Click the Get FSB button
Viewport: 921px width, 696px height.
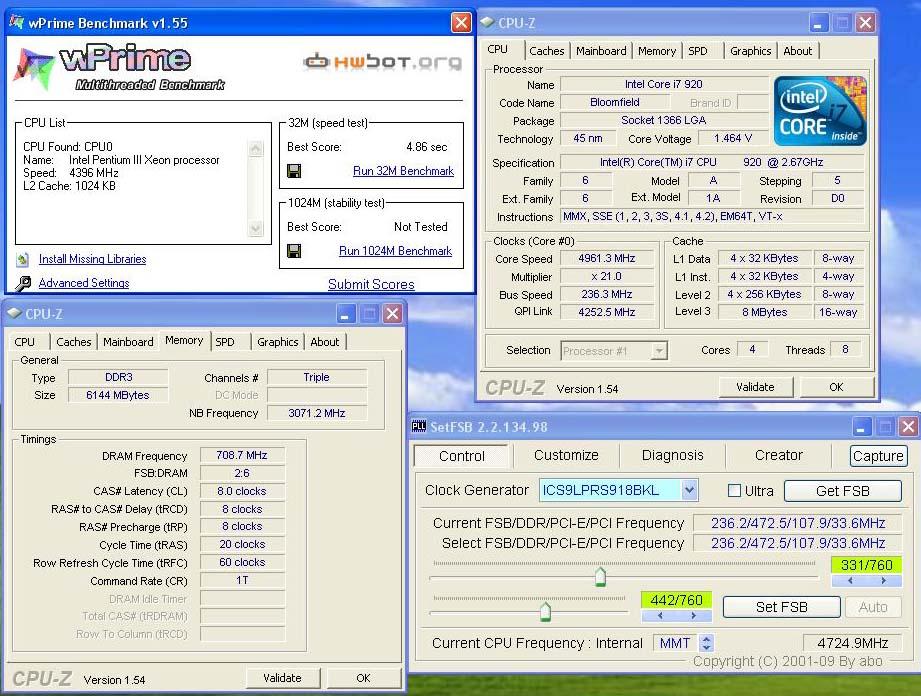tap(842, 491)
